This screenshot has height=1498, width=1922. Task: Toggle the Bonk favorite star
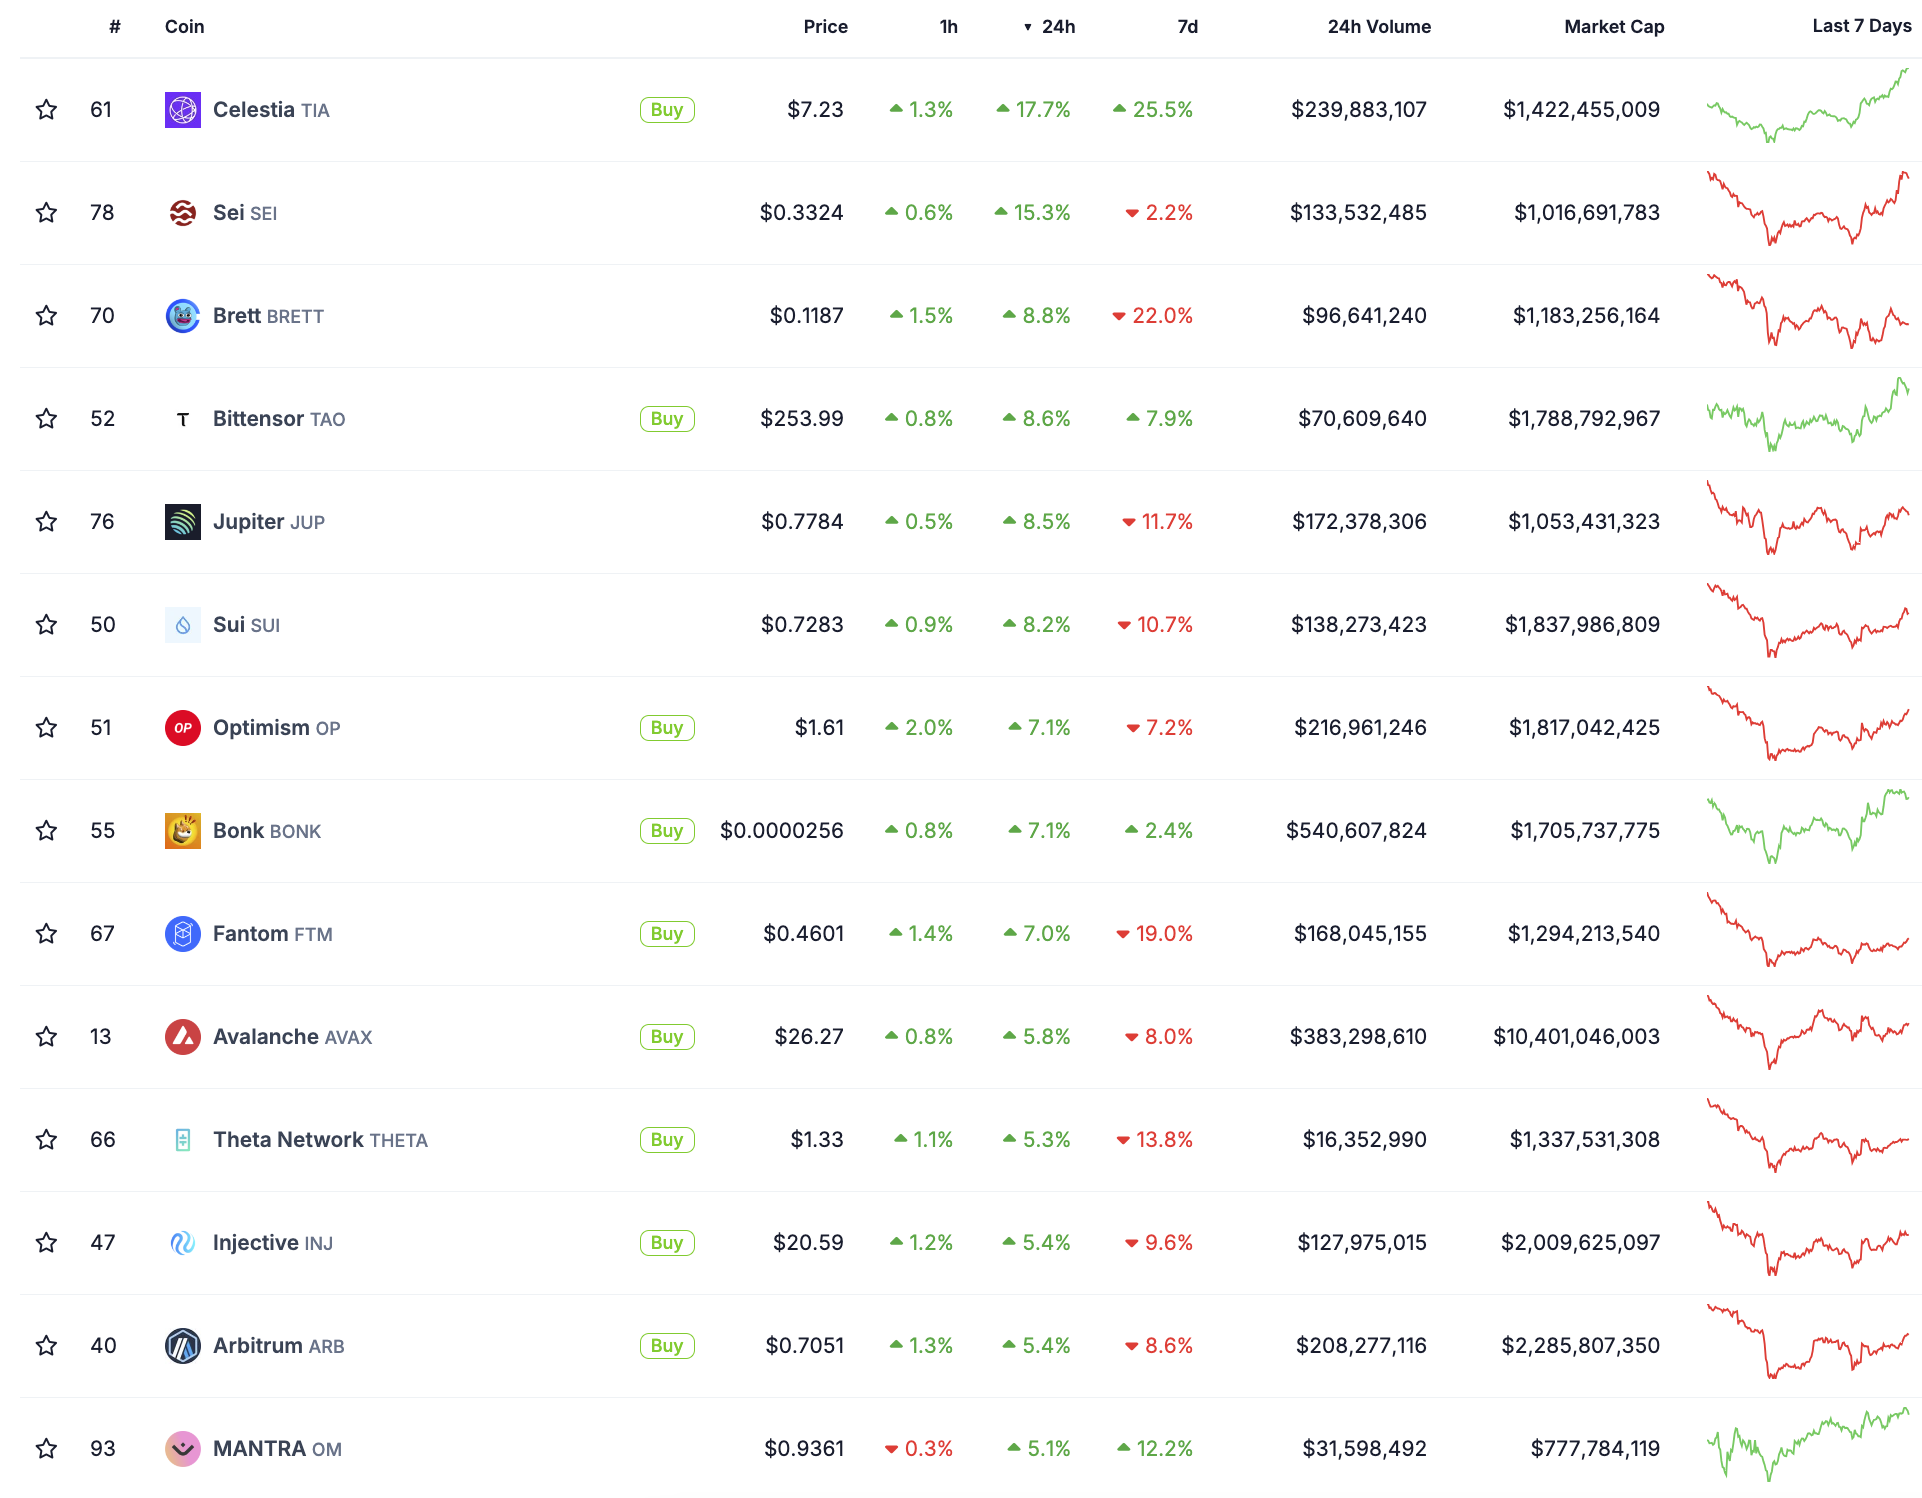click(46, 831)
